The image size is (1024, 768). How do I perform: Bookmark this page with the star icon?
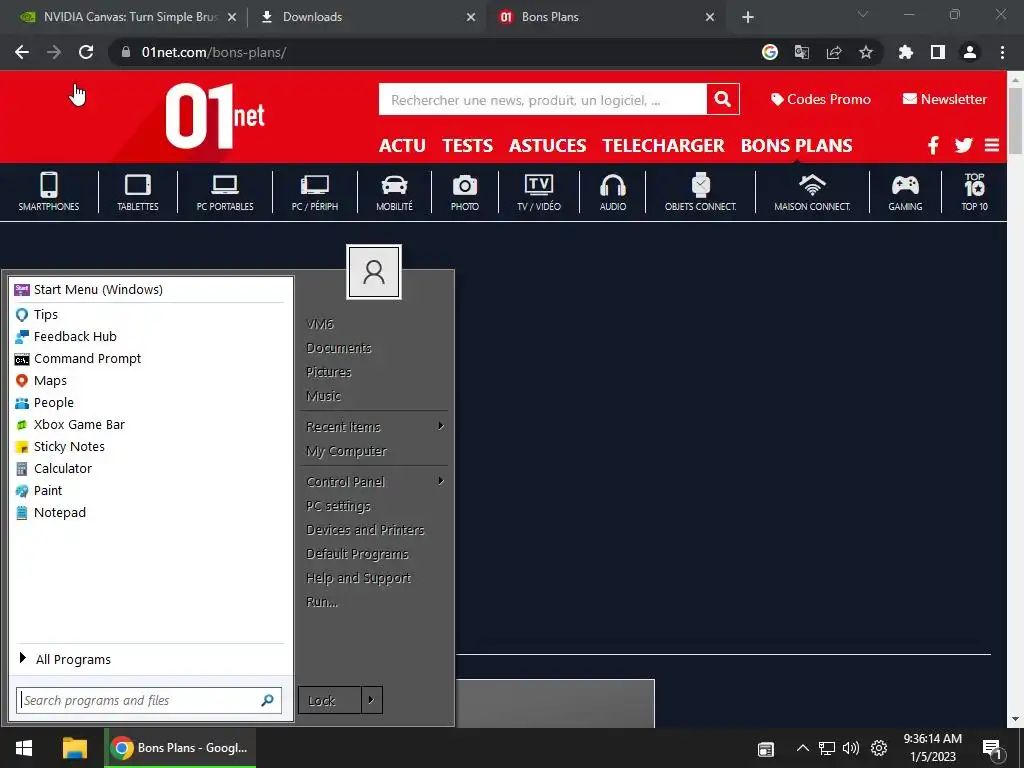point(866,52)
